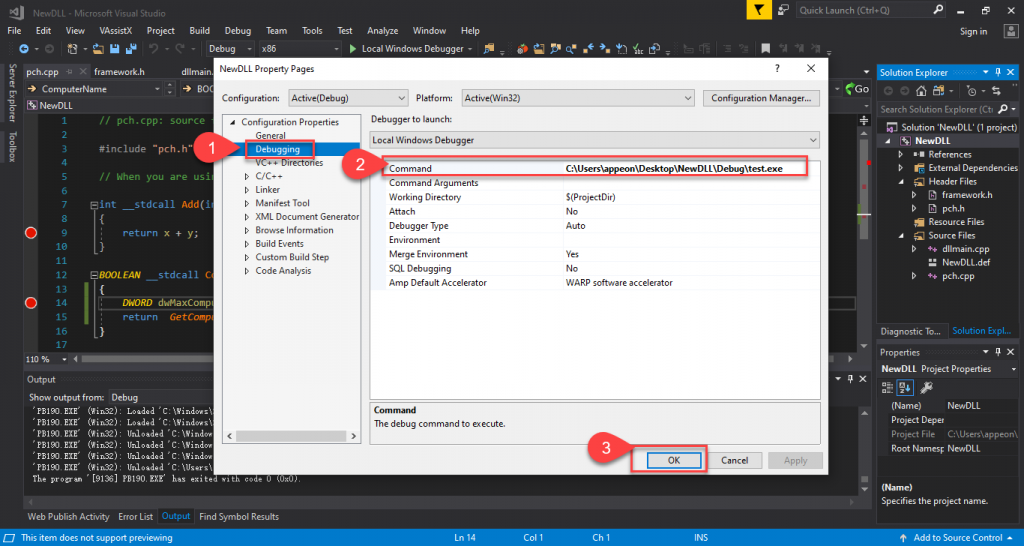
Task: Open the Debugger to launch dropdown
Action: tap(594, 140)
